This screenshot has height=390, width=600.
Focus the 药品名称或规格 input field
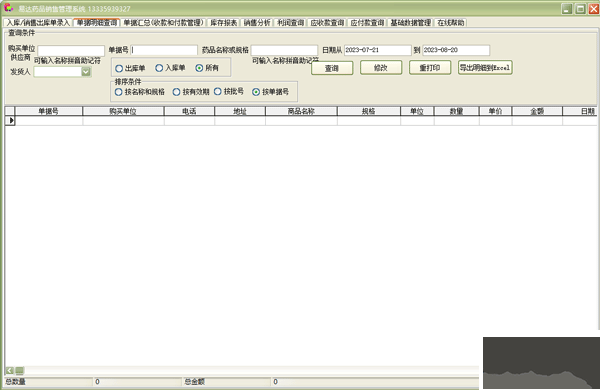[284, 50]
